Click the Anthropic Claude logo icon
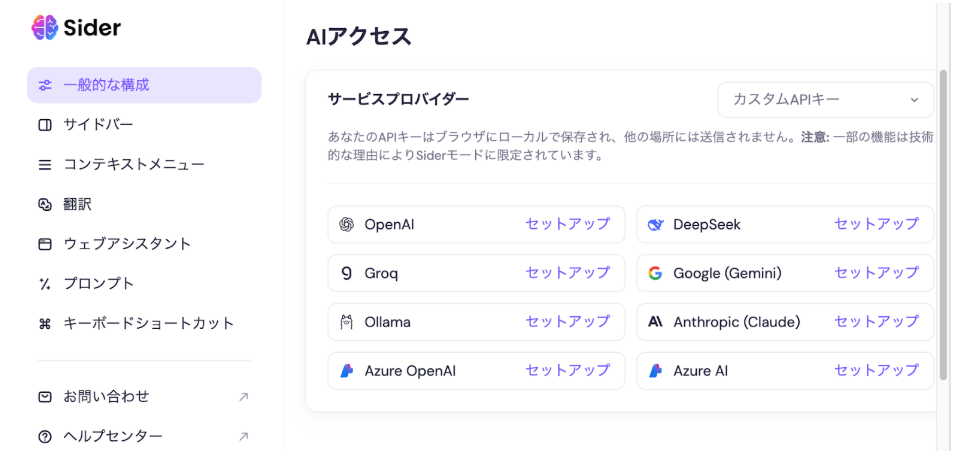 click(x=656, y=322)
